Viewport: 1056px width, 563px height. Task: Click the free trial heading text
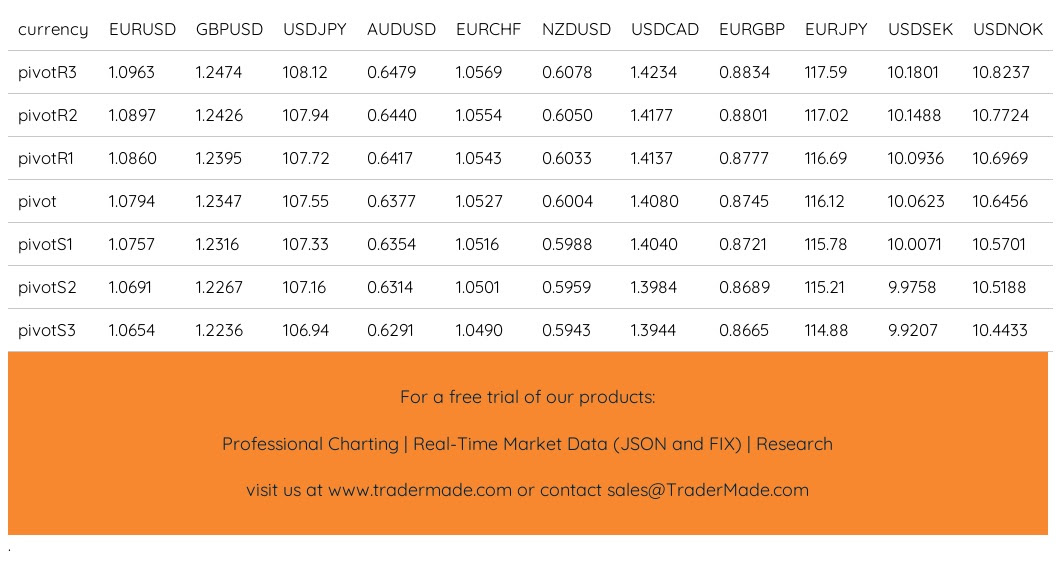coord(527,397)
